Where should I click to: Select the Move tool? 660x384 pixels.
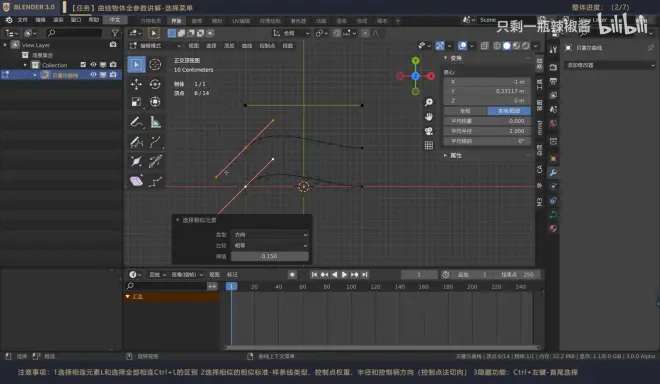pyautogui.click(x=136, y=84)
